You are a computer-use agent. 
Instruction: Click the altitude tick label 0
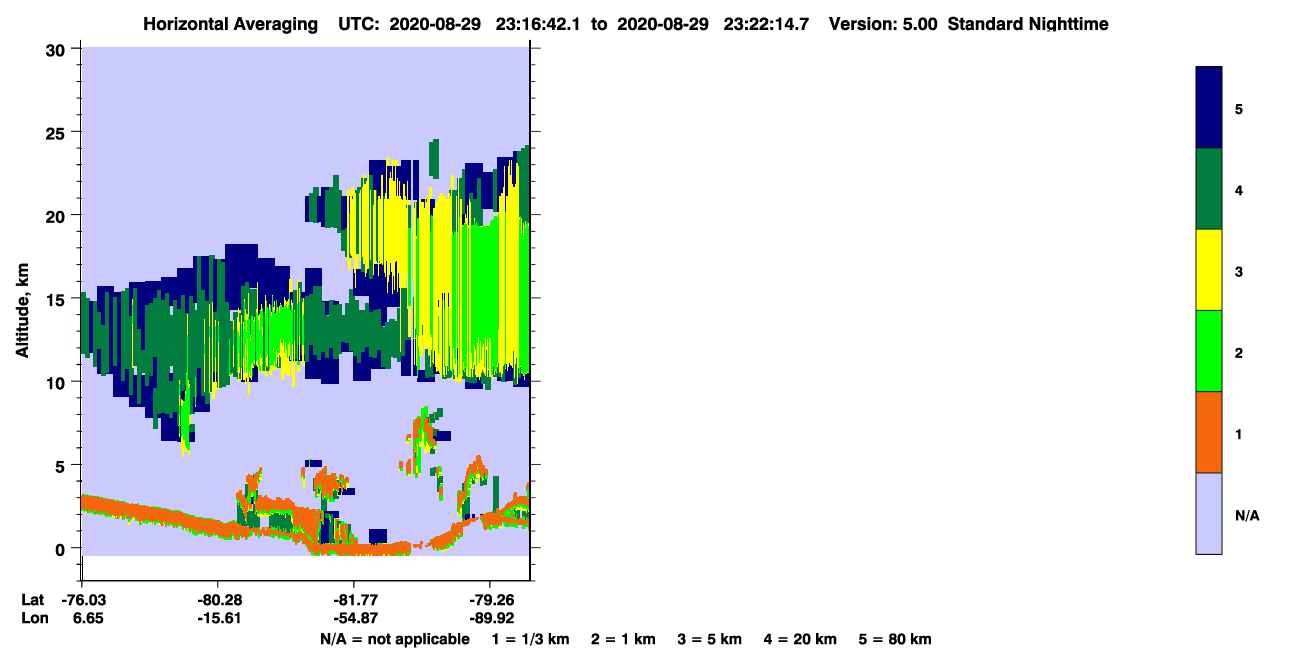62,548
